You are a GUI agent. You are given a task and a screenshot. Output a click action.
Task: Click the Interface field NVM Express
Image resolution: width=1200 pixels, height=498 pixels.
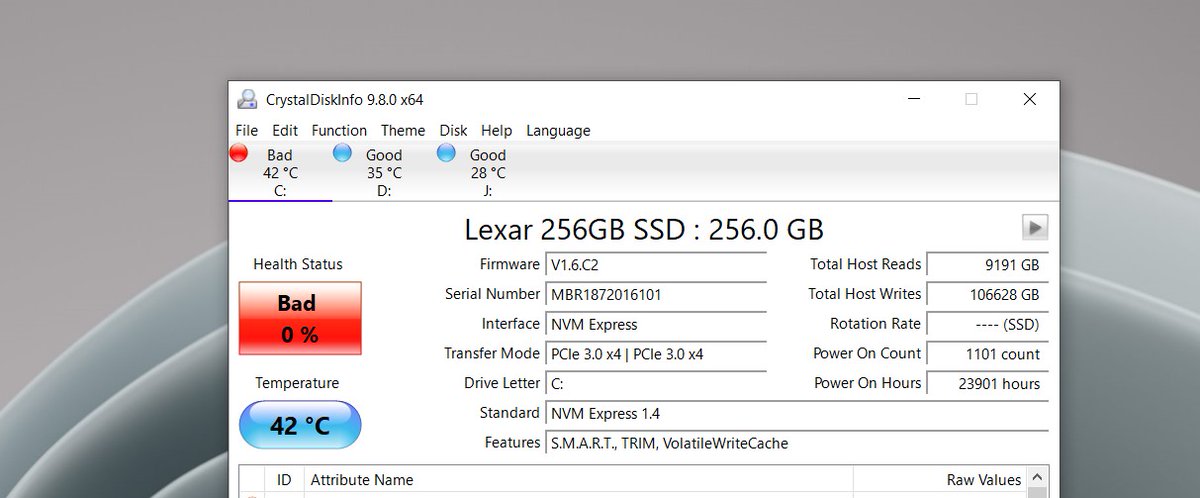click(x=656, y=324)
